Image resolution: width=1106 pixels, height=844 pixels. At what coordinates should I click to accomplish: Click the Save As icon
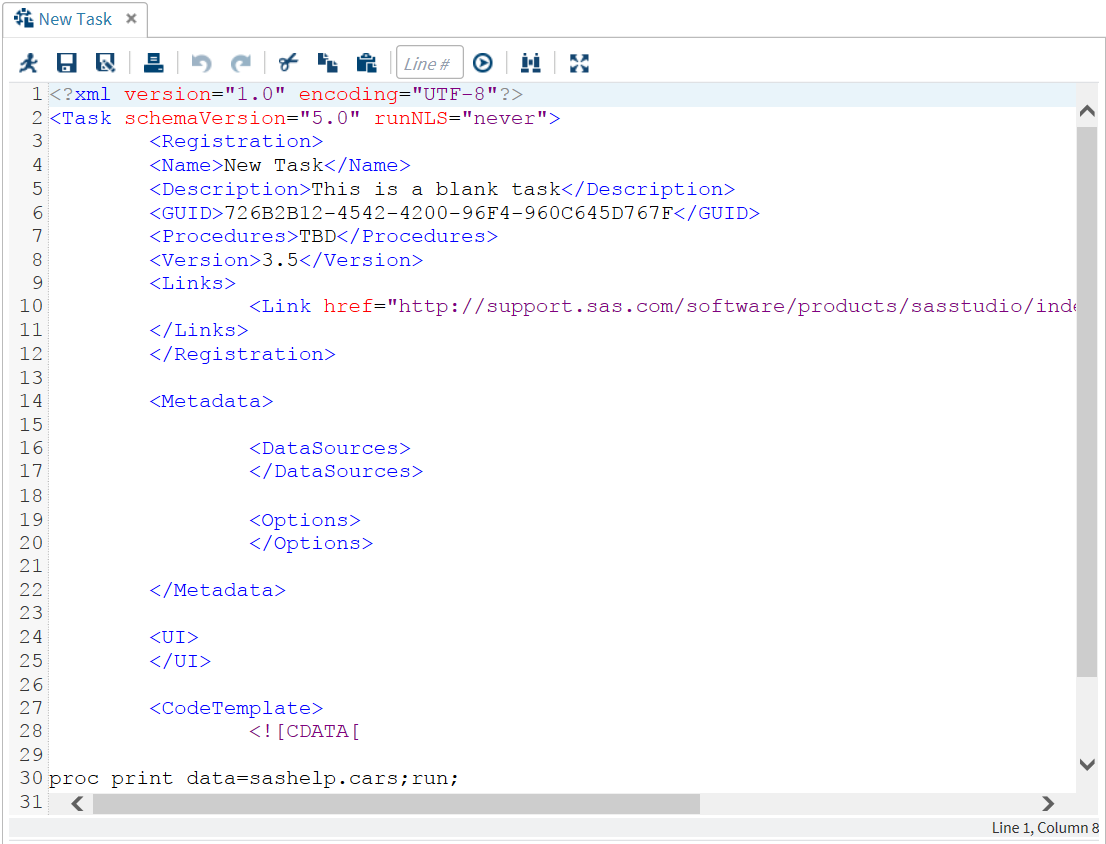tap(105, 63)
